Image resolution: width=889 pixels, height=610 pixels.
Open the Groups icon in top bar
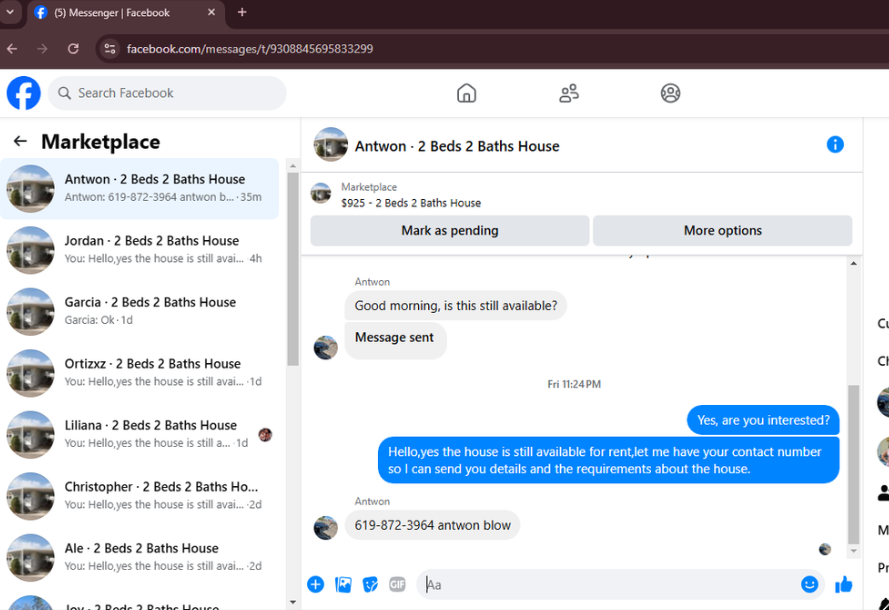[670, 93]
